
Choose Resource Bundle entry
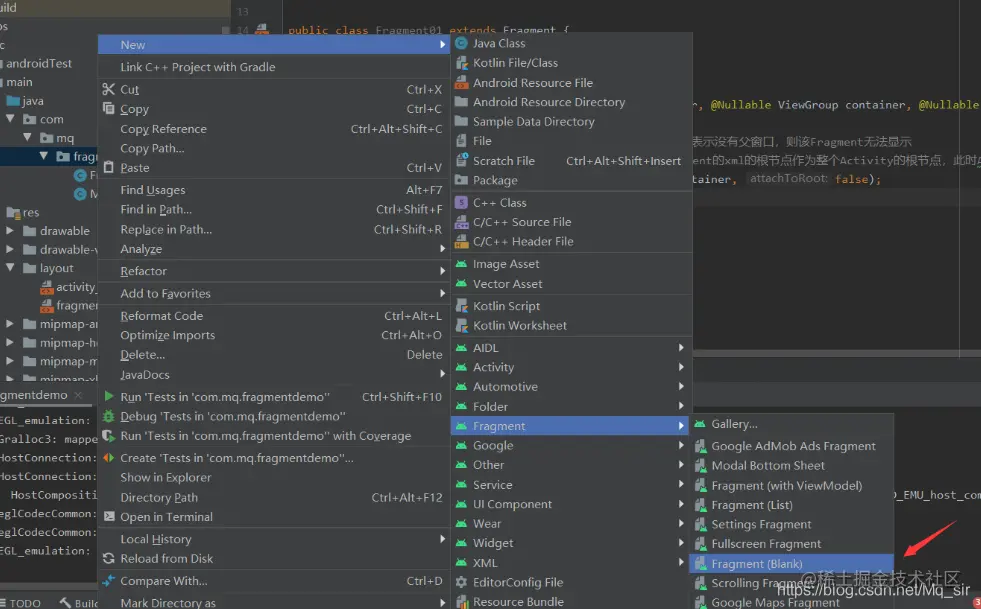pos(569,601)
